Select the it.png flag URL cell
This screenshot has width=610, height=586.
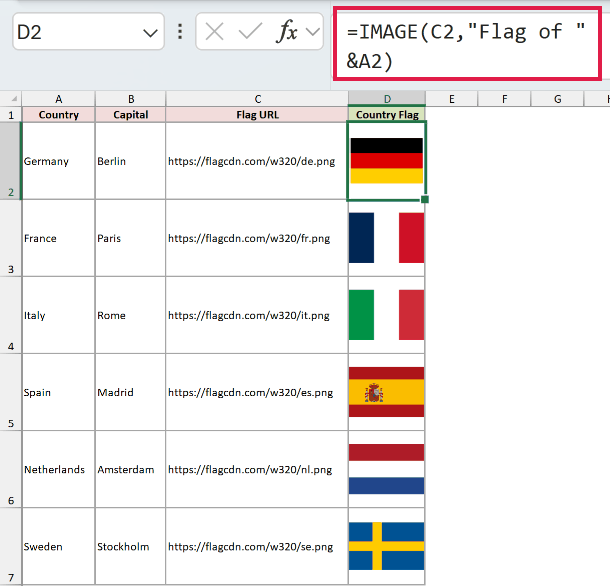[x=257, y=315]
